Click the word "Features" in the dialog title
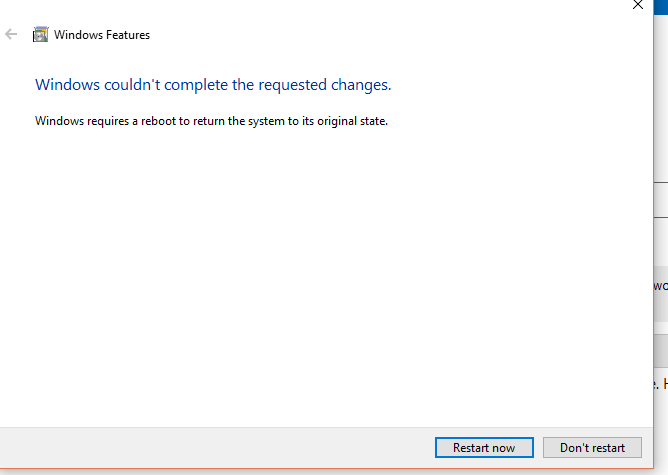The image size is (668, 475). tap(128, 35)
